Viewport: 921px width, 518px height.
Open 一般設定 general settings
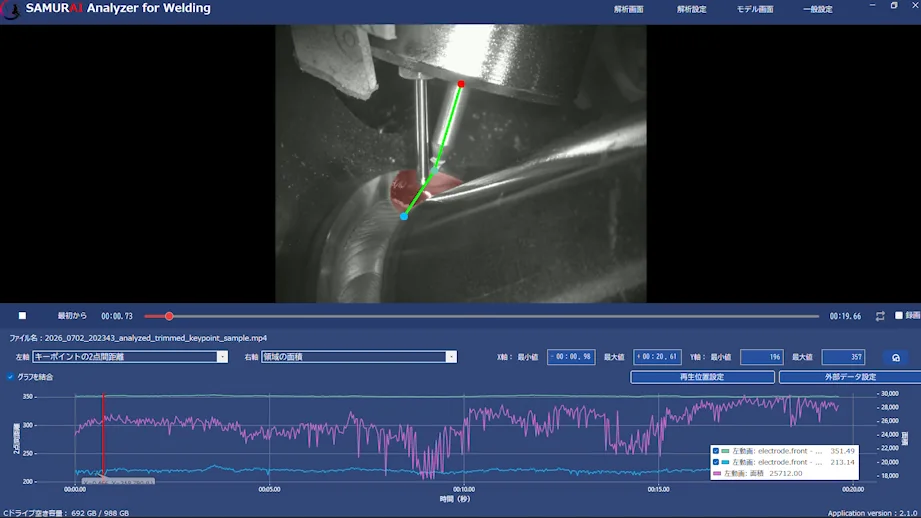pos(818,9)
